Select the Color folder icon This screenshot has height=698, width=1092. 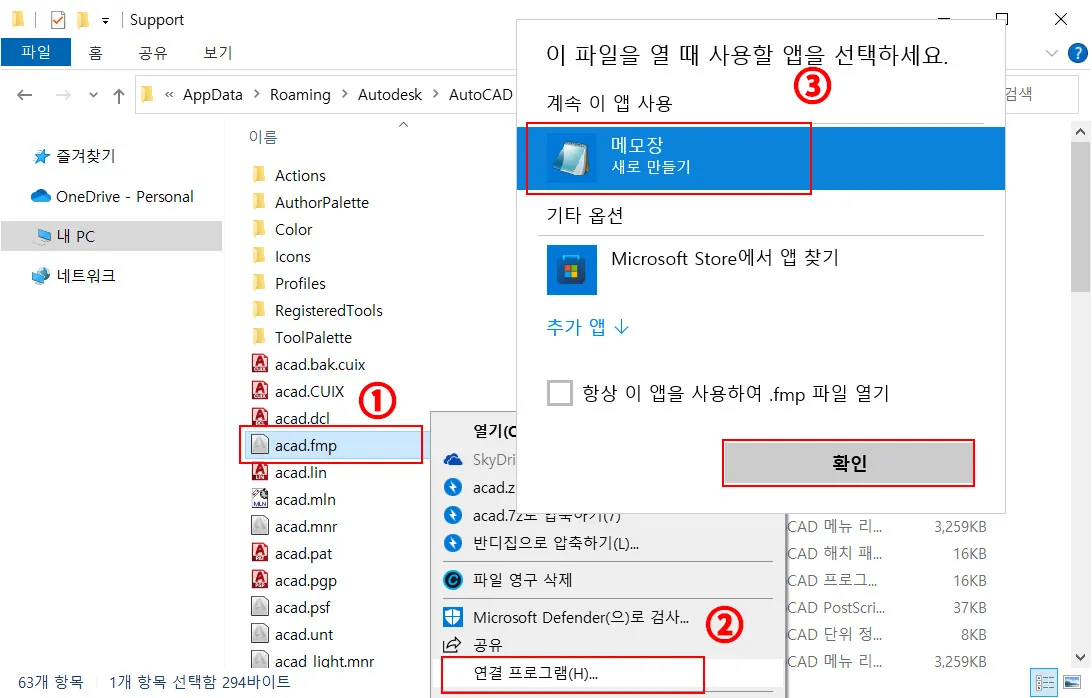tap(260, 229)
